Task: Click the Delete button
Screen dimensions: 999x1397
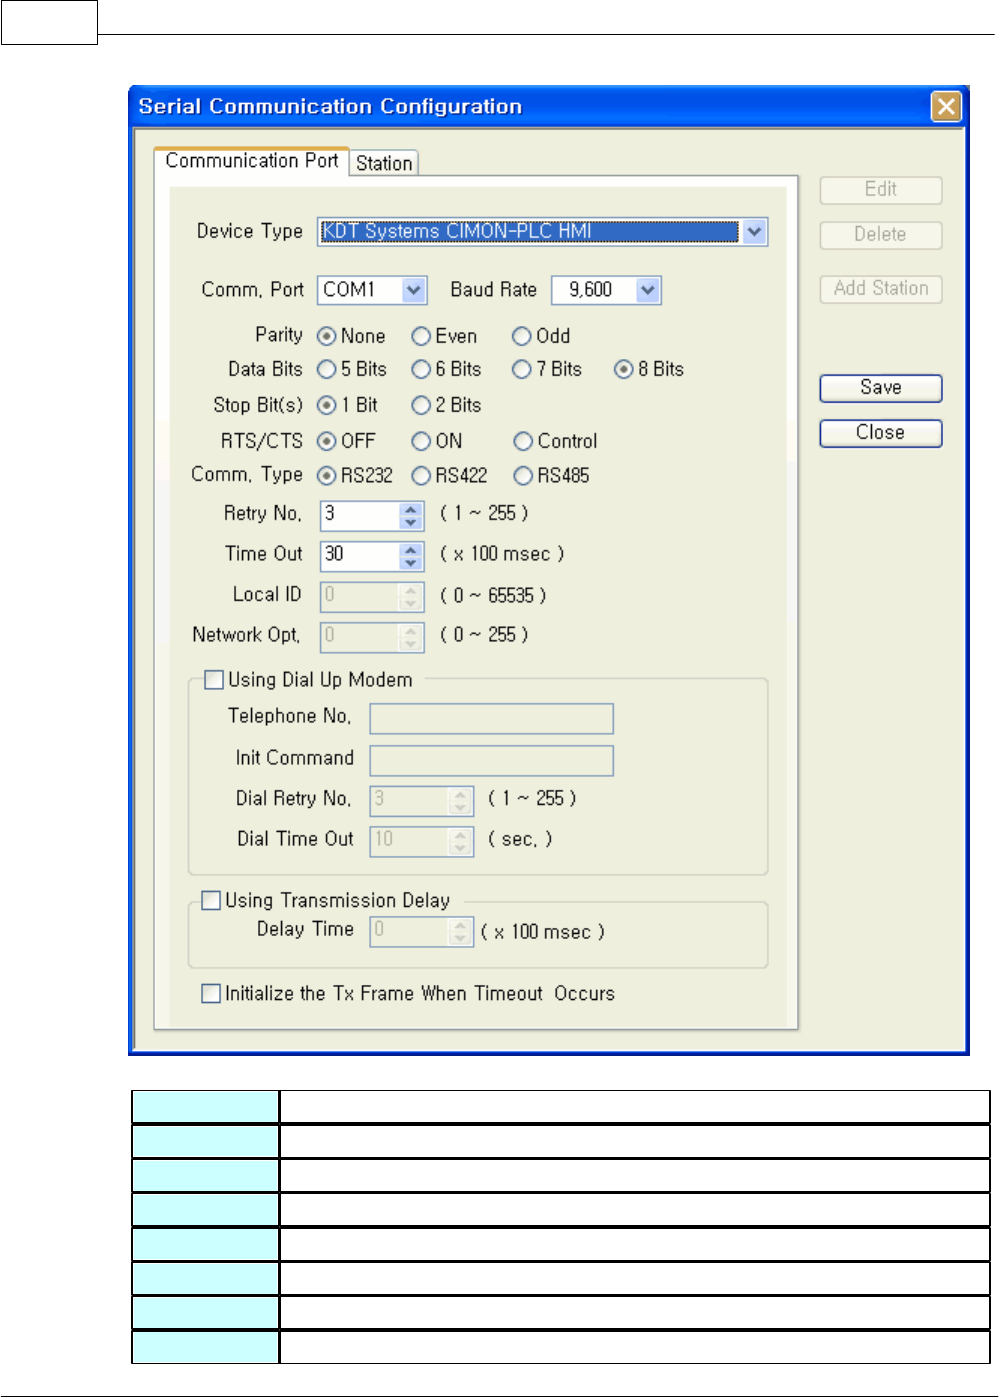Action: [880, 235]
